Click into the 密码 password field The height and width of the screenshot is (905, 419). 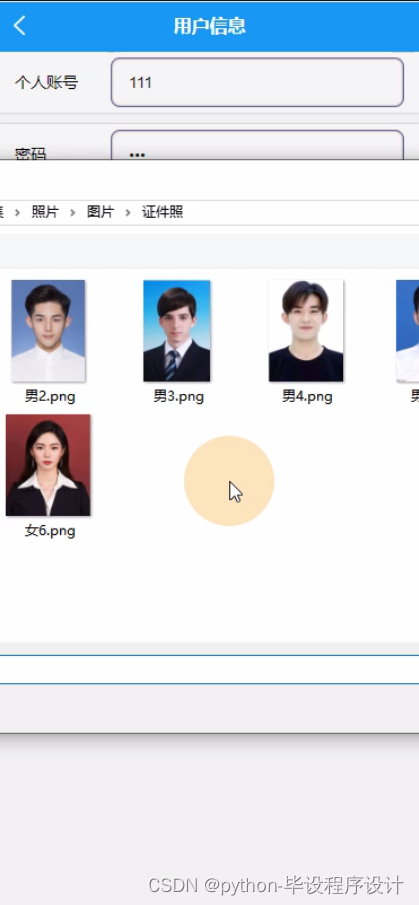[257, 145]
